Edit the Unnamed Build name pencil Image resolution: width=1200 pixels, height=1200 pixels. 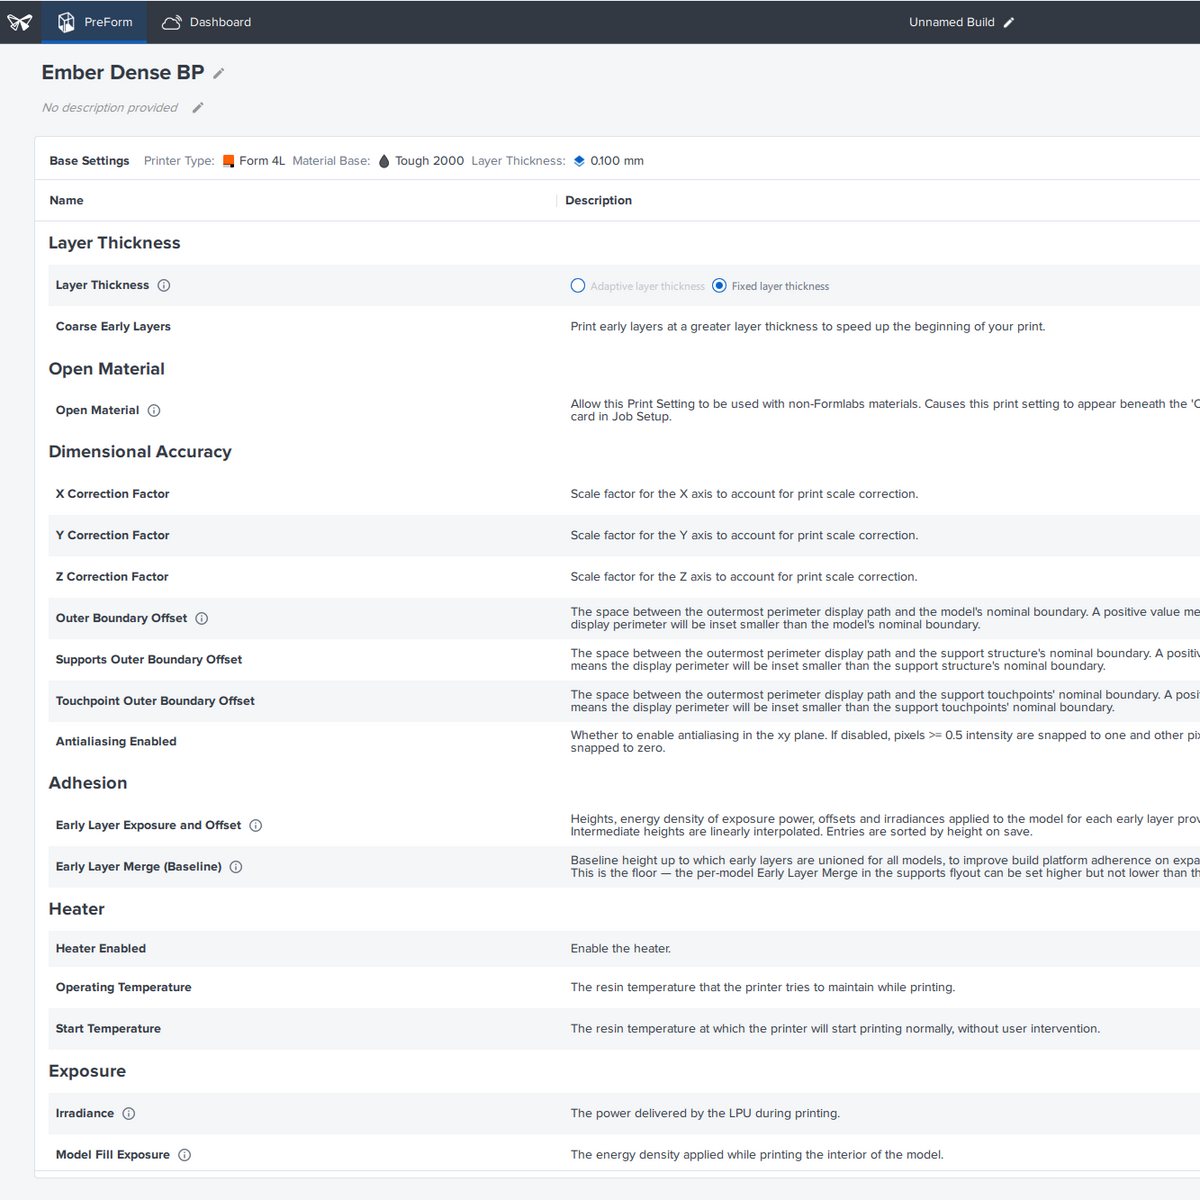pos(1009,22)
